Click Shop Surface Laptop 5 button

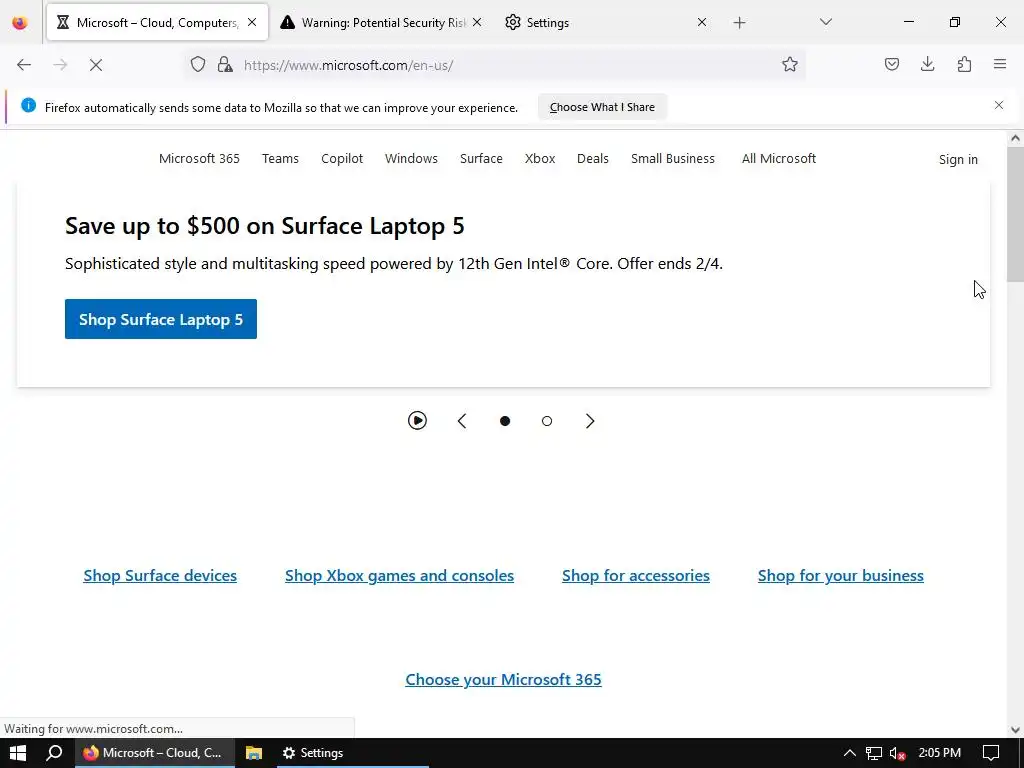point(161,319)
